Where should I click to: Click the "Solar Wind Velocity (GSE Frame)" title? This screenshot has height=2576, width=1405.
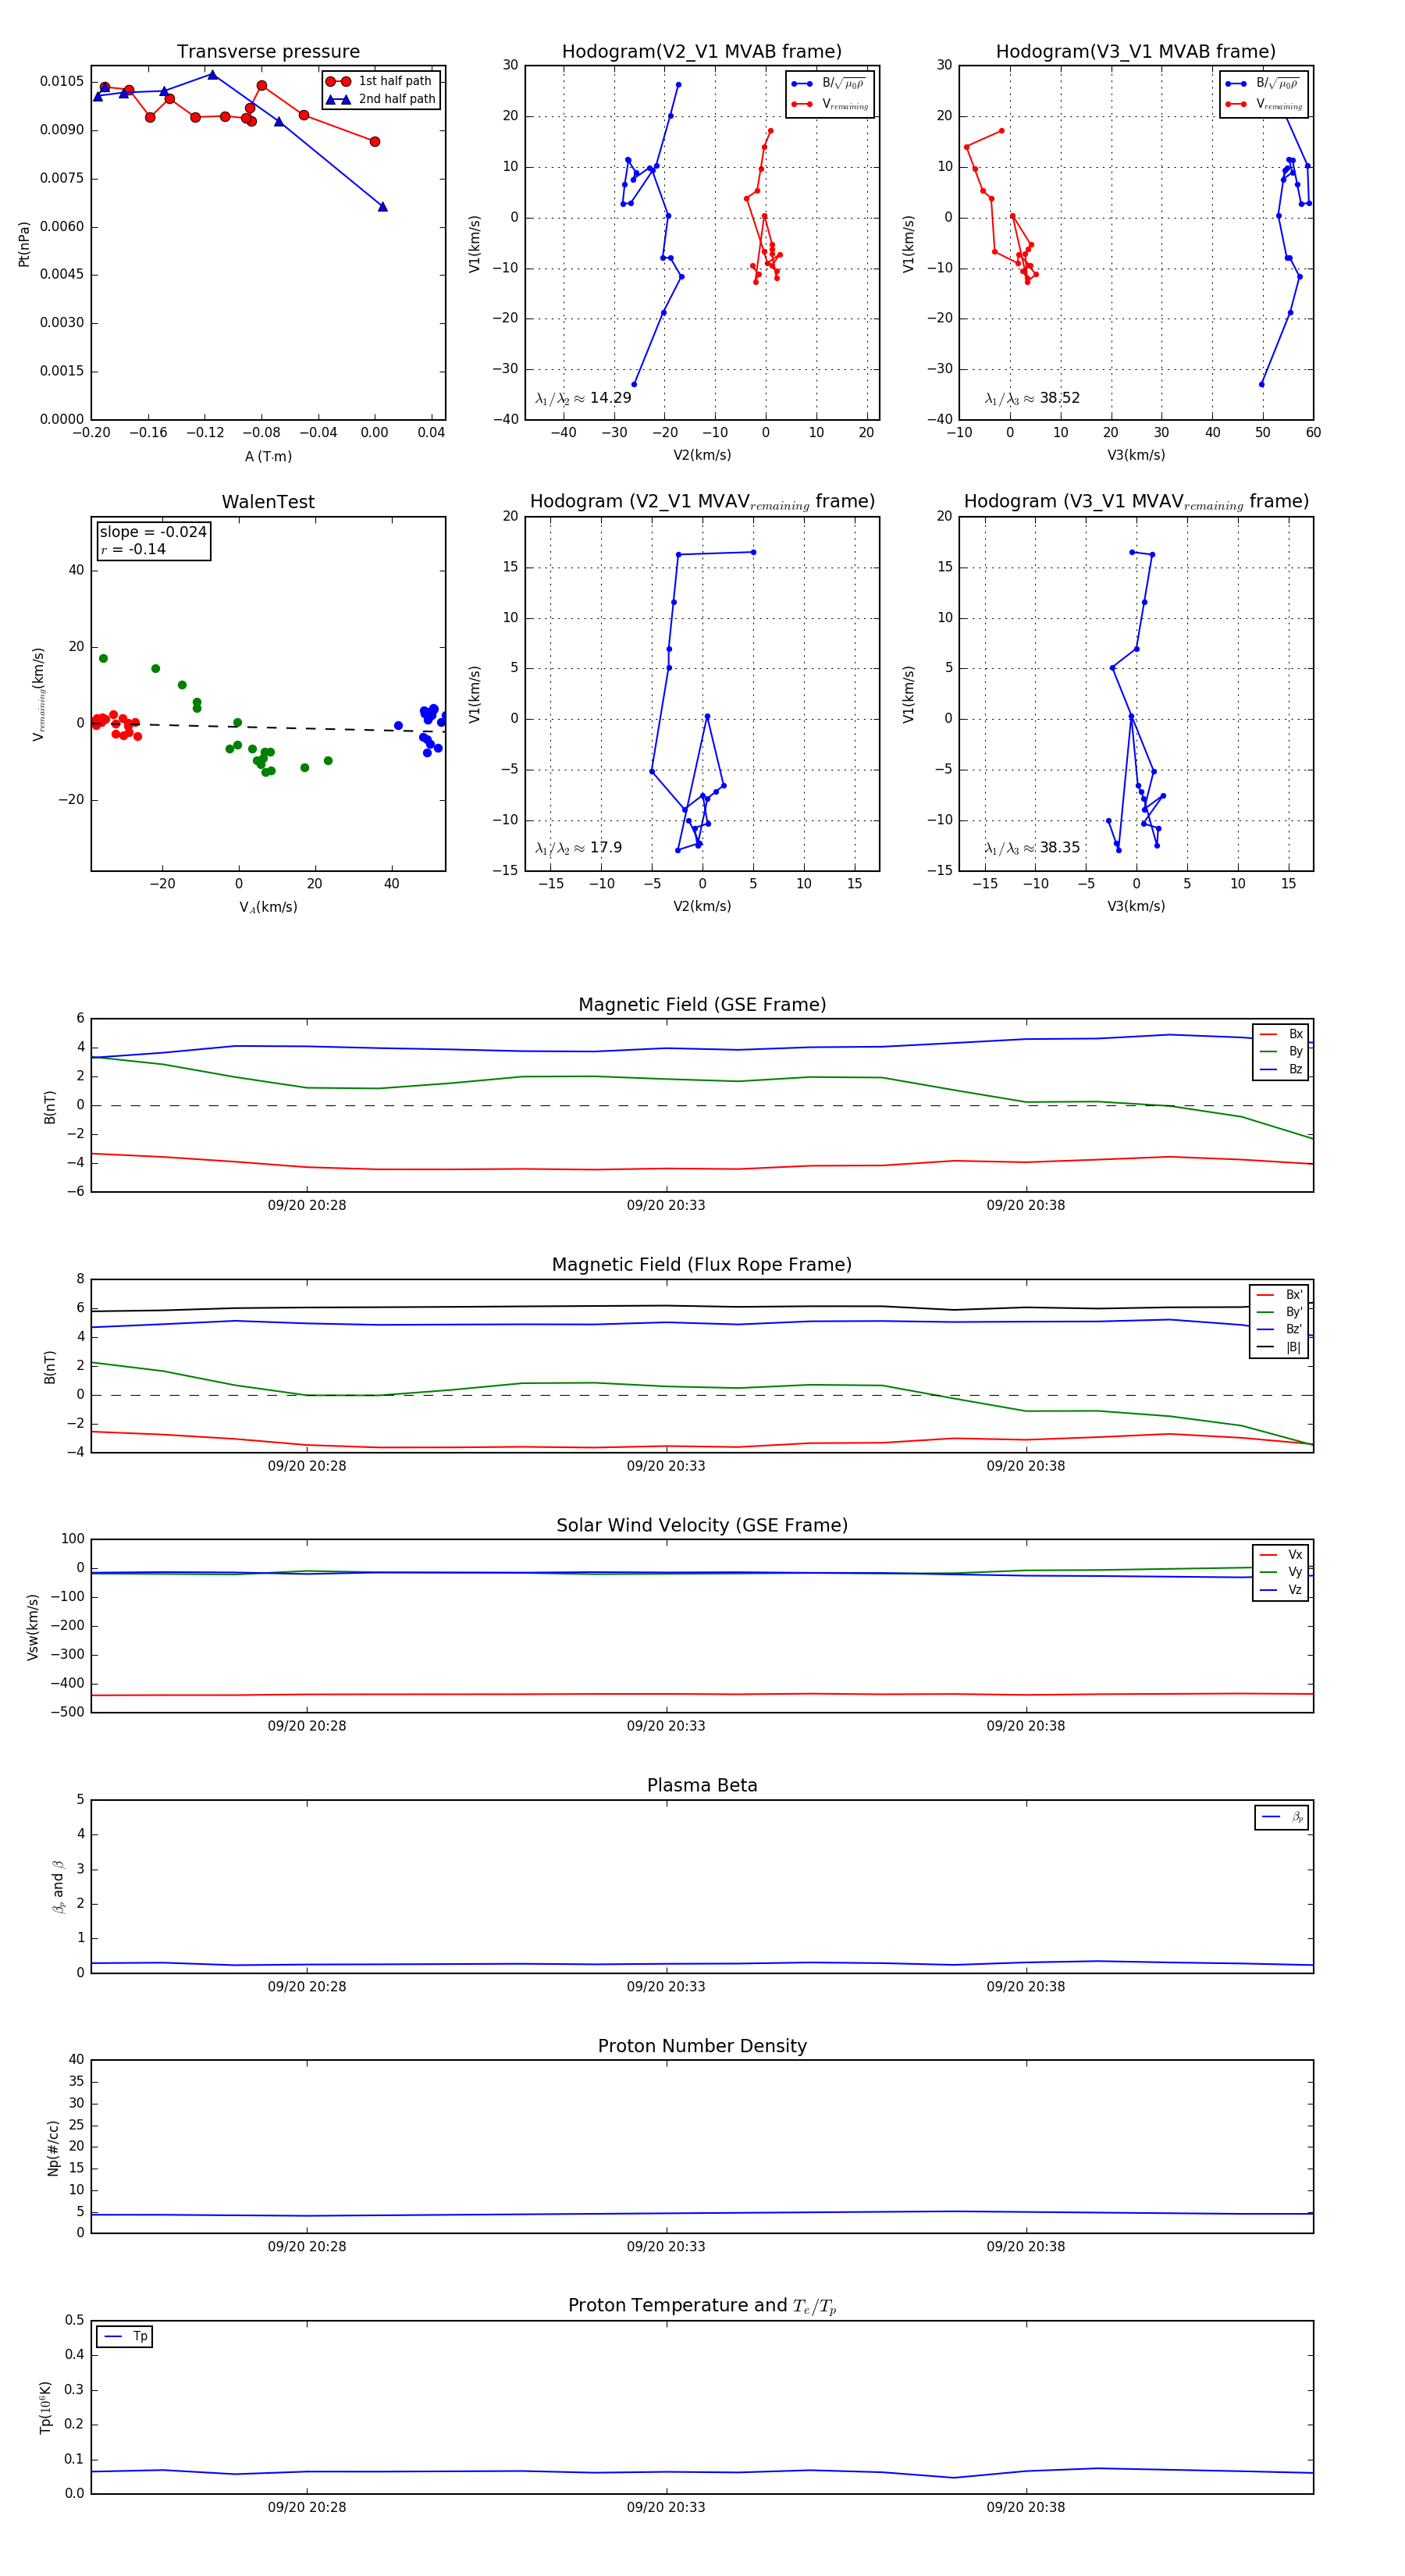click(702, 1526)
